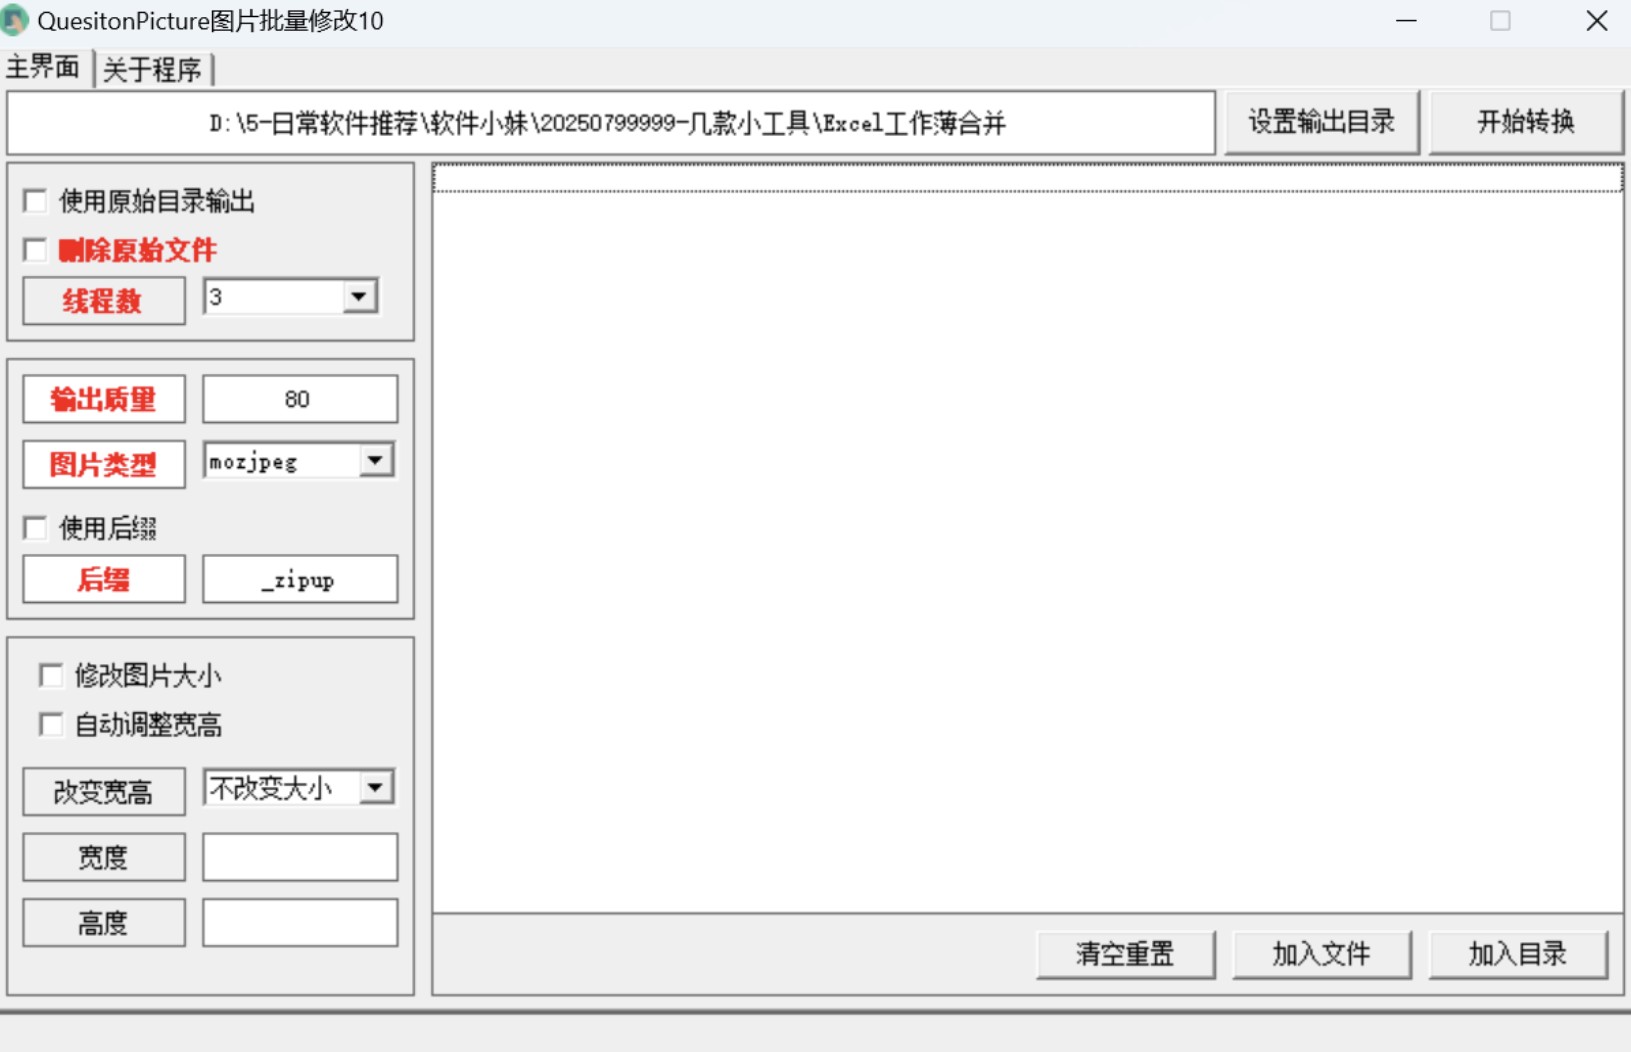Click the QuesitonPicture app icon in title bar

pos(14,20)
